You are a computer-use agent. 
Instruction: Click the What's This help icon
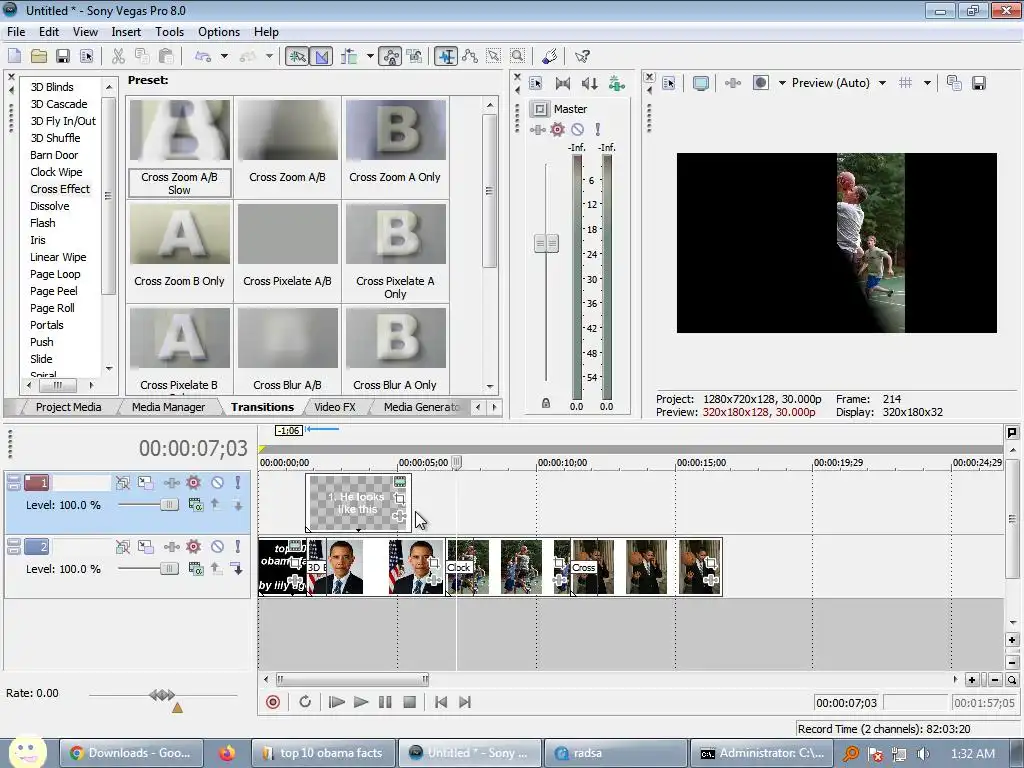coord(582,56)
